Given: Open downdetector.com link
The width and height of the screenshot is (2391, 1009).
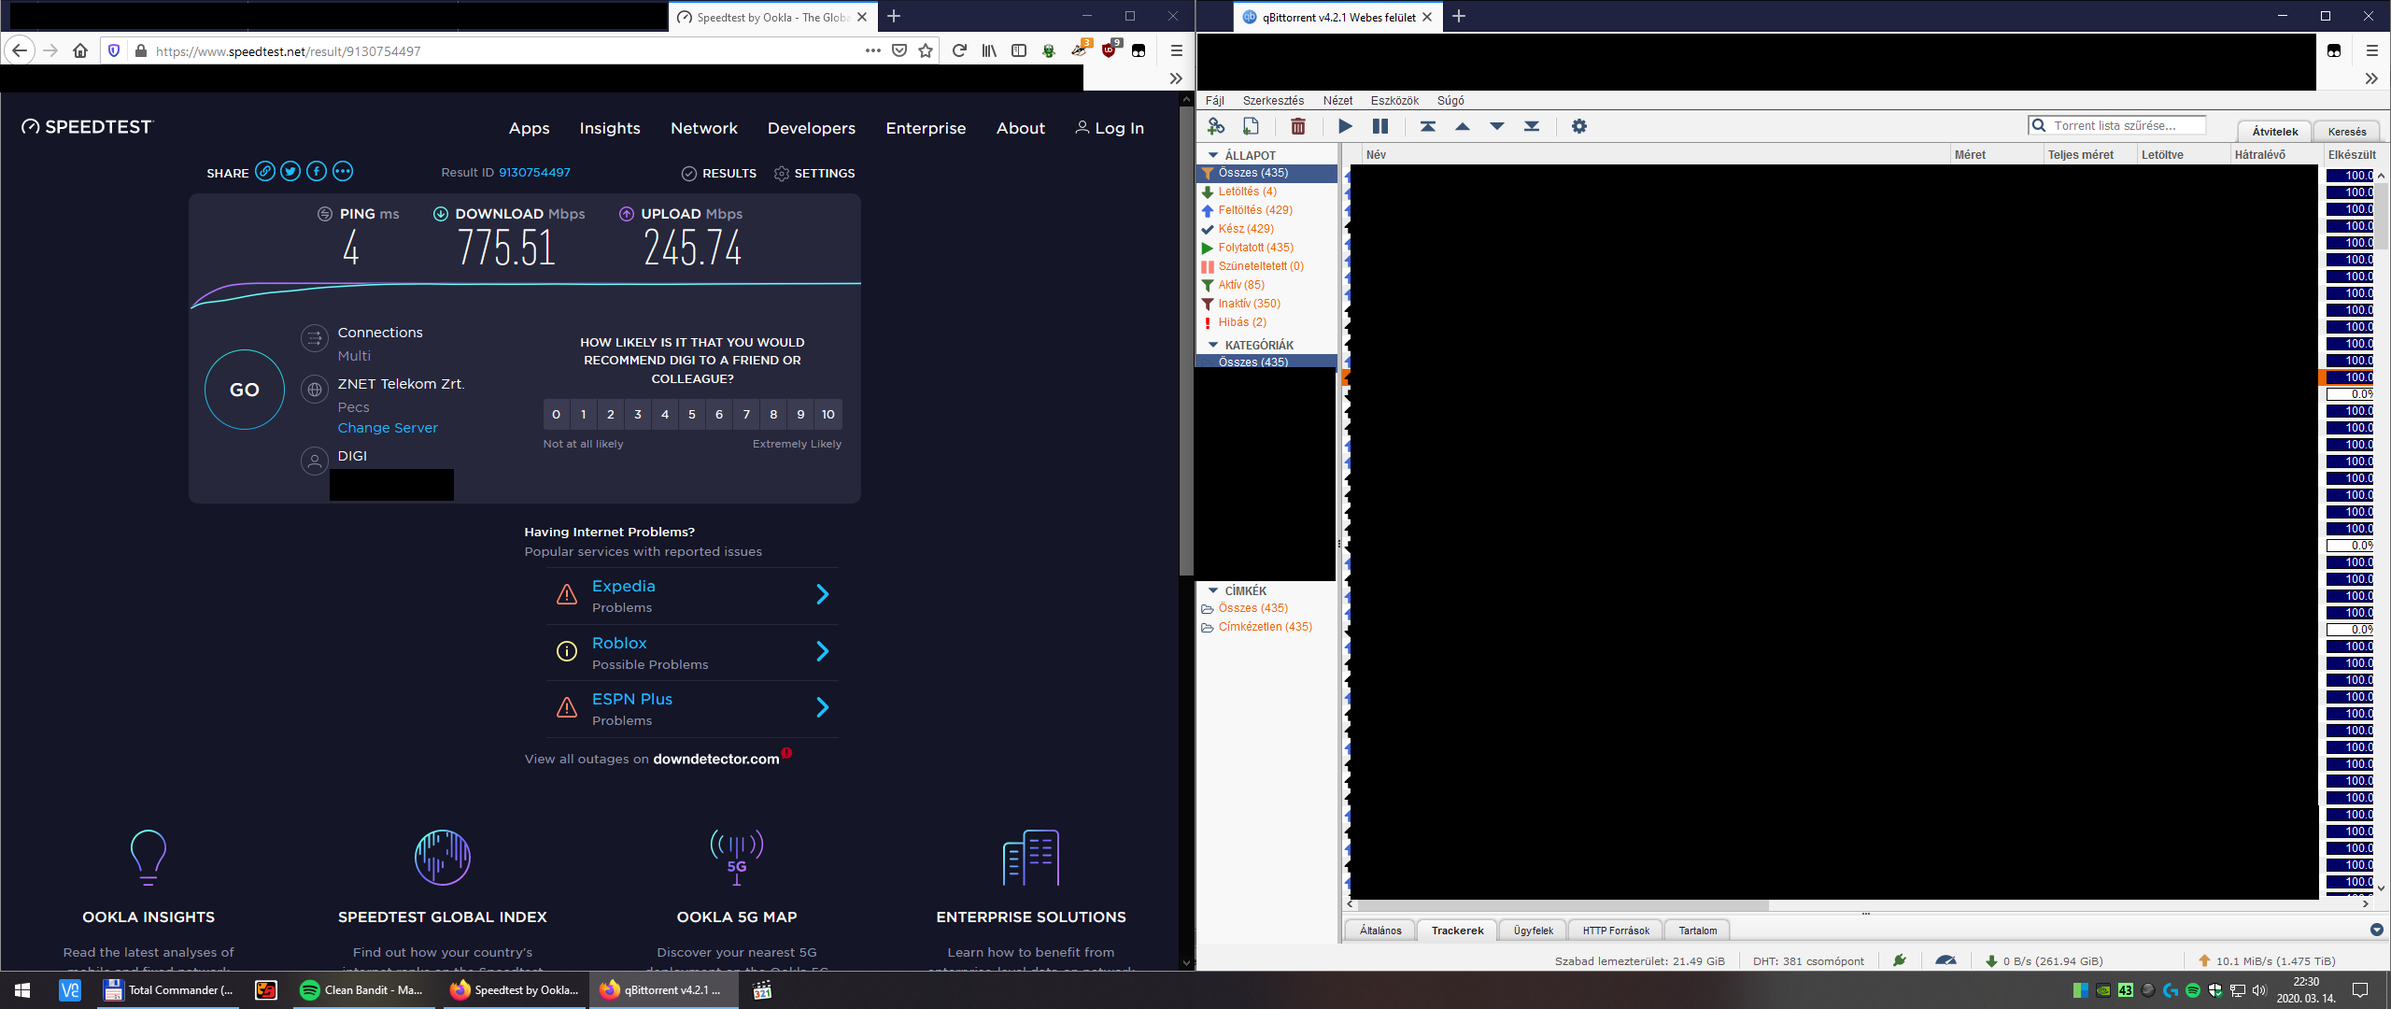Looking at the screenshot, I should [716, 759].
